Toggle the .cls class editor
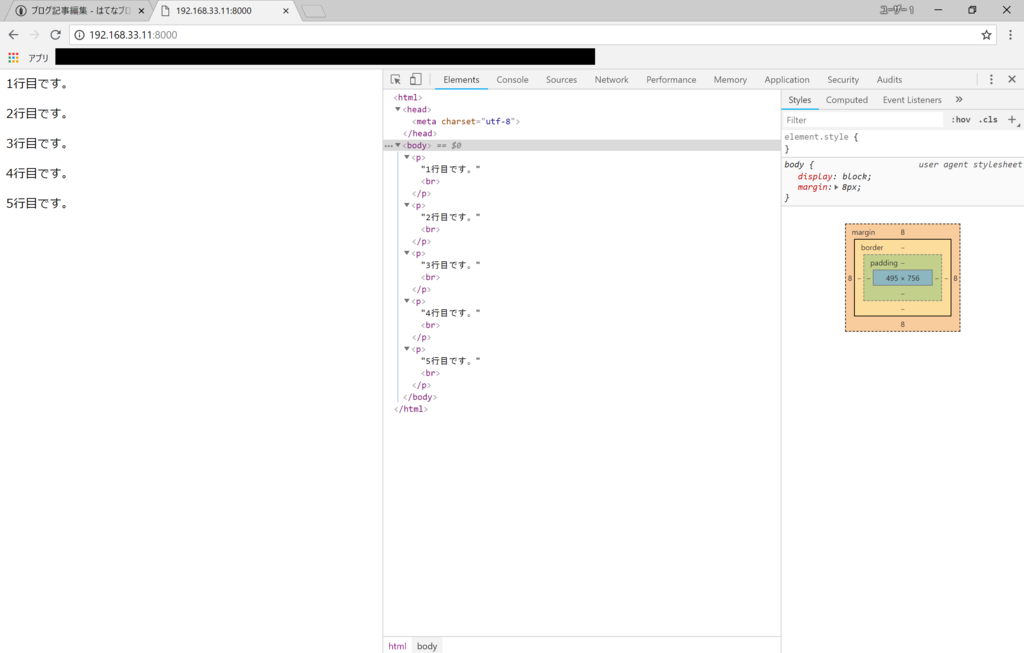This screenshot has height=653, width=1024. [x=989, y=119]
